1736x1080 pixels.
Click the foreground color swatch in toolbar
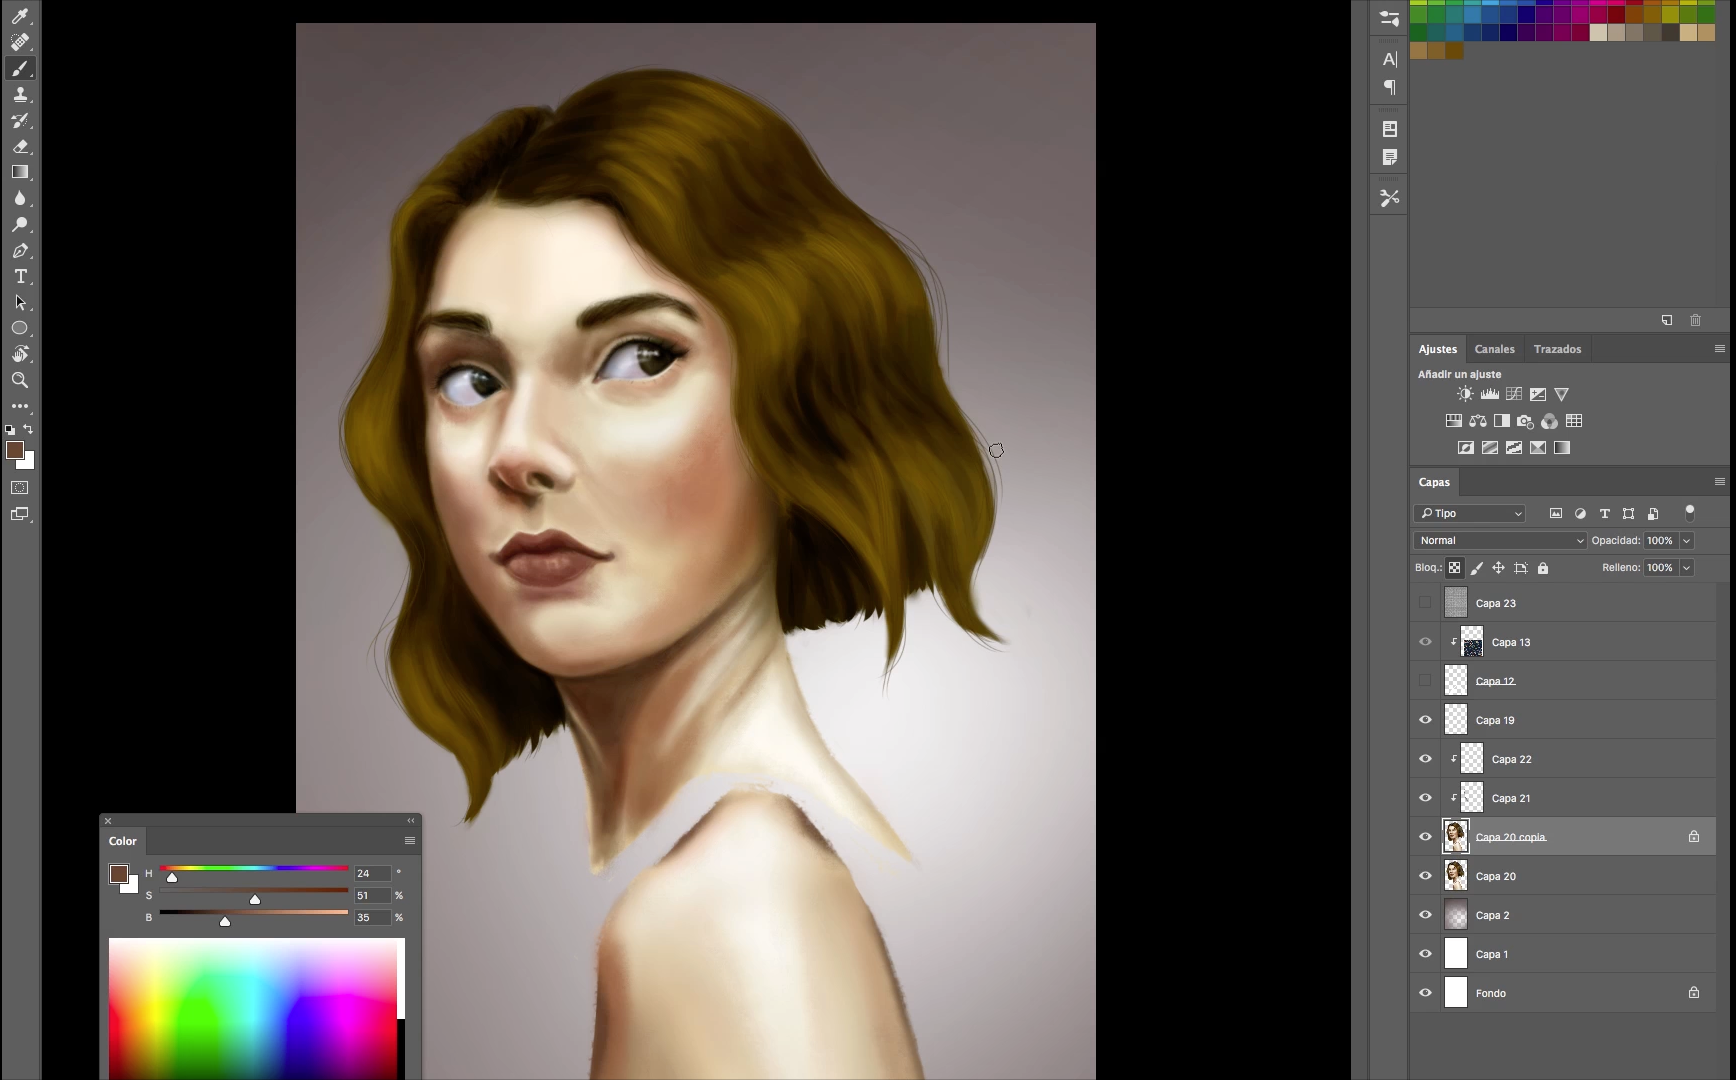pos(14,450)
